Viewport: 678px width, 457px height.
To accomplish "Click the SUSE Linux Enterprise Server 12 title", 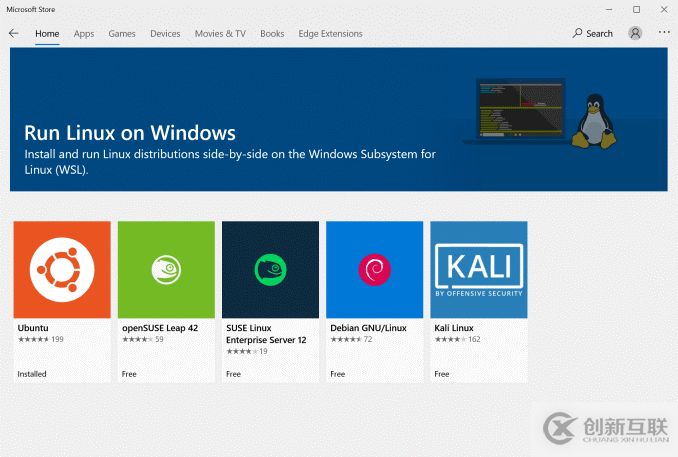I will pyautogui.click(x=266, y=334).
